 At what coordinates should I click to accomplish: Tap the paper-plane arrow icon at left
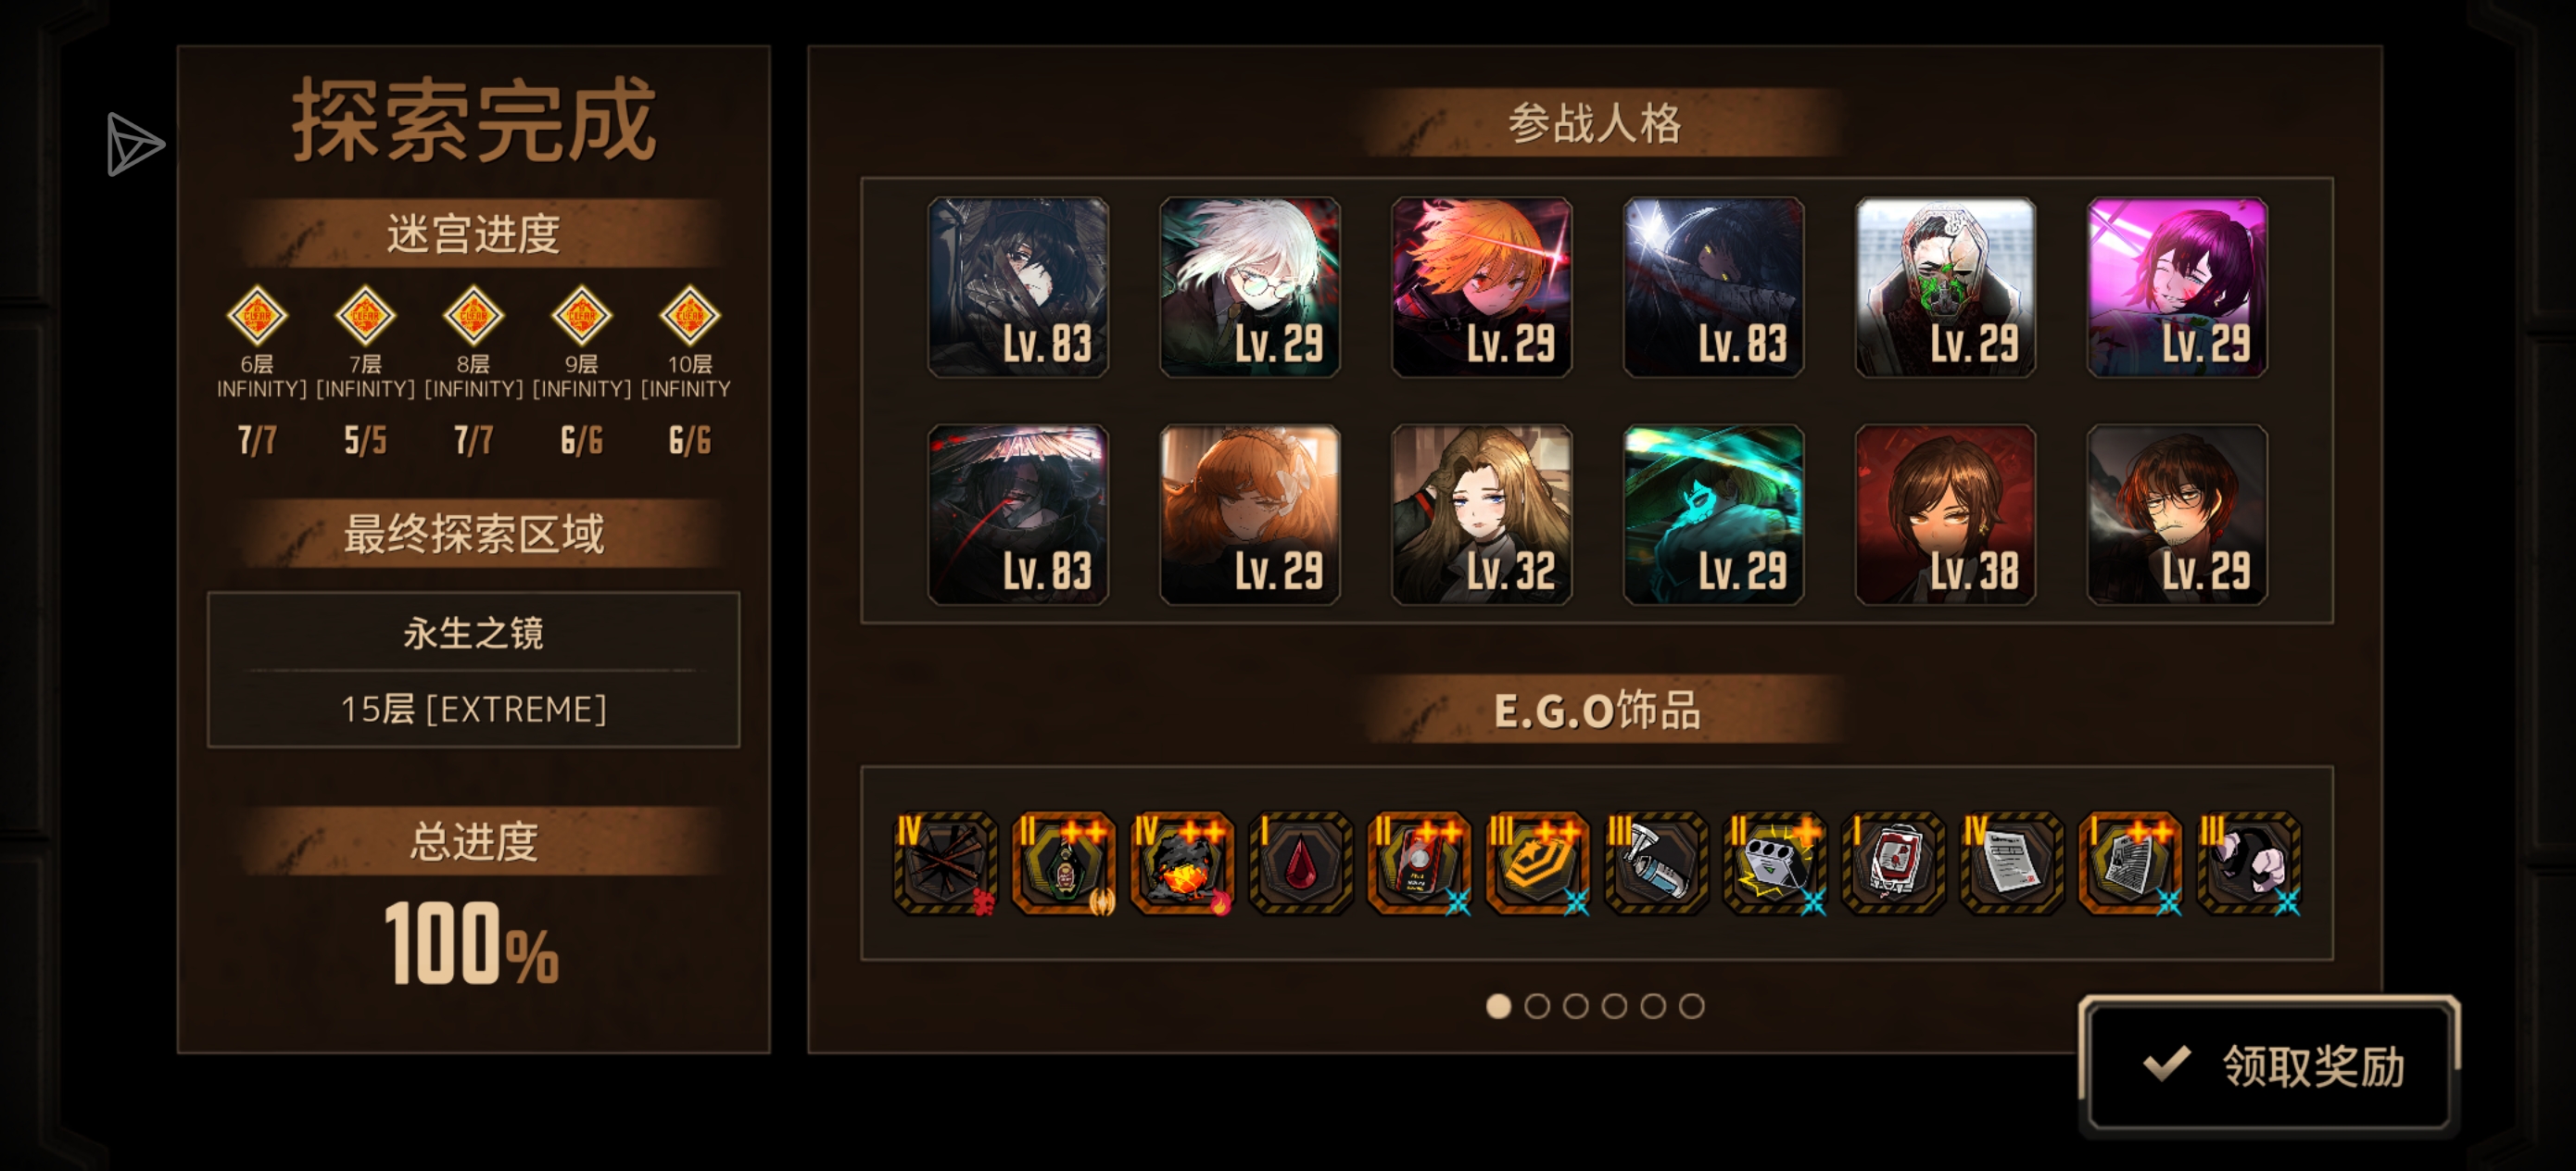pos(134,144)
